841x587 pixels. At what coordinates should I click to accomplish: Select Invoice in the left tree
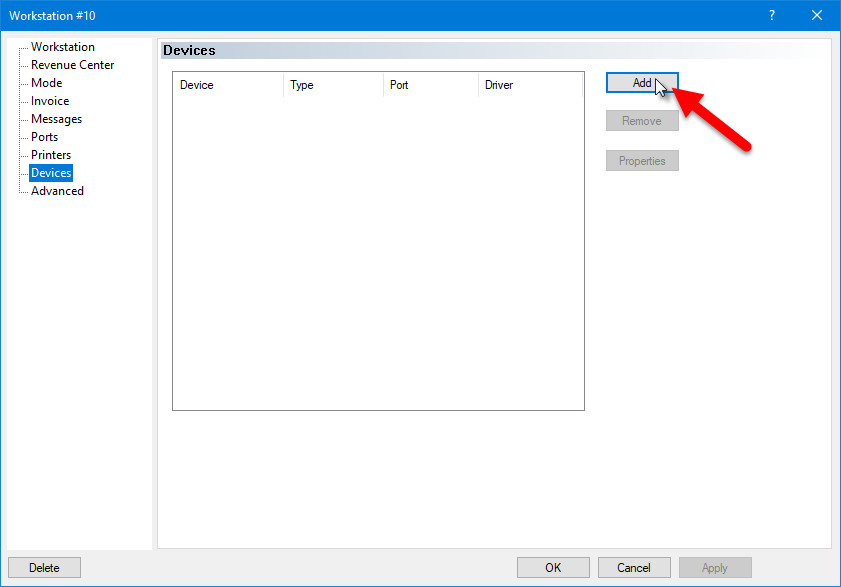[50, 101]
